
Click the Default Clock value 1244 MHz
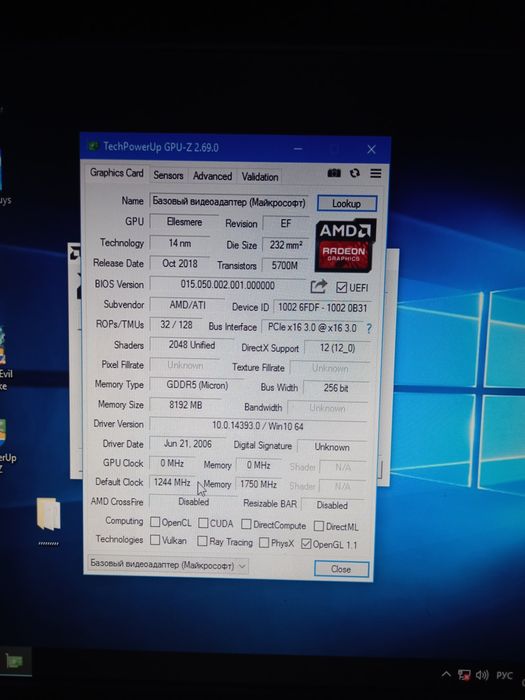click(x=172, y=483)
